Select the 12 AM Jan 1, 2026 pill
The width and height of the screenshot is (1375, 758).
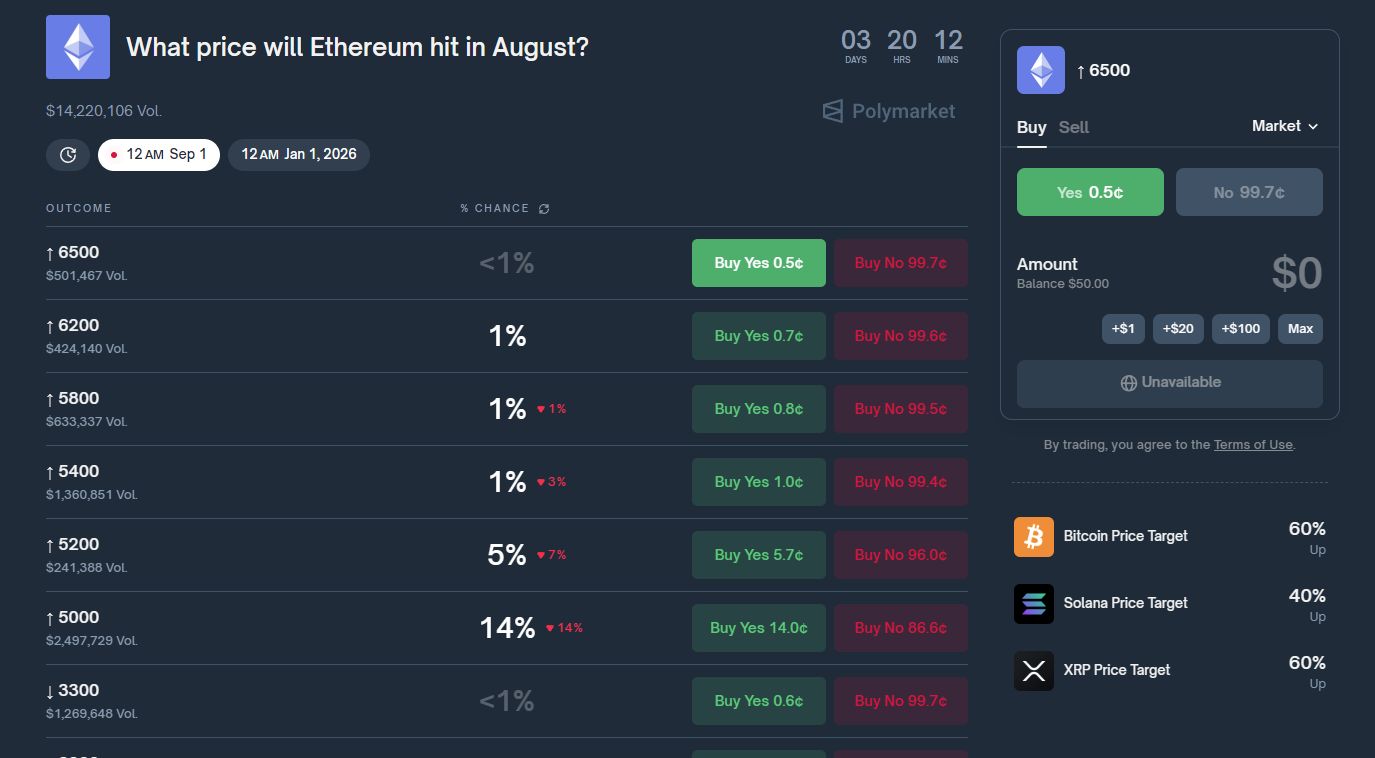299,155
